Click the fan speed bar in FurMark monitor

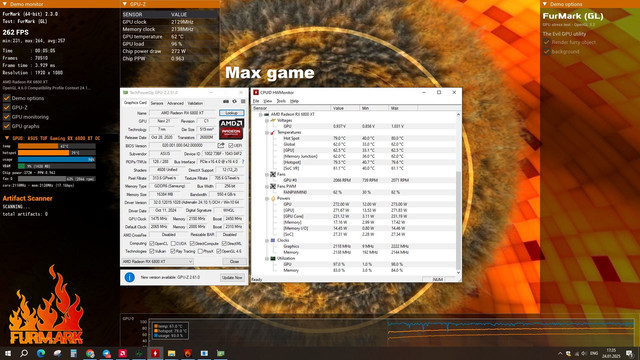pyautogui.click(x=56, y=179)
